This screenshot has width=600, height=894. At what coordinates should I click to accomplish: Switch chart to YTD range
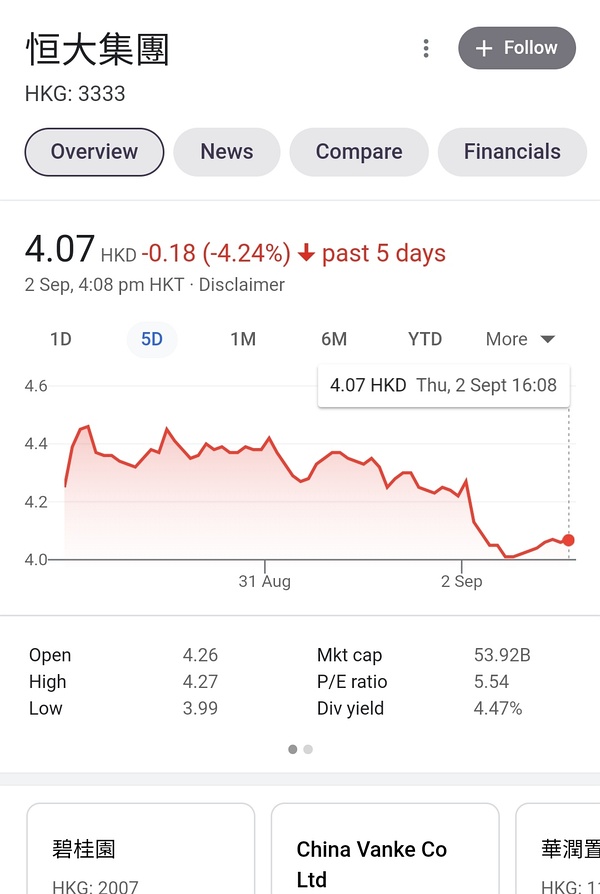coord(425,339)
